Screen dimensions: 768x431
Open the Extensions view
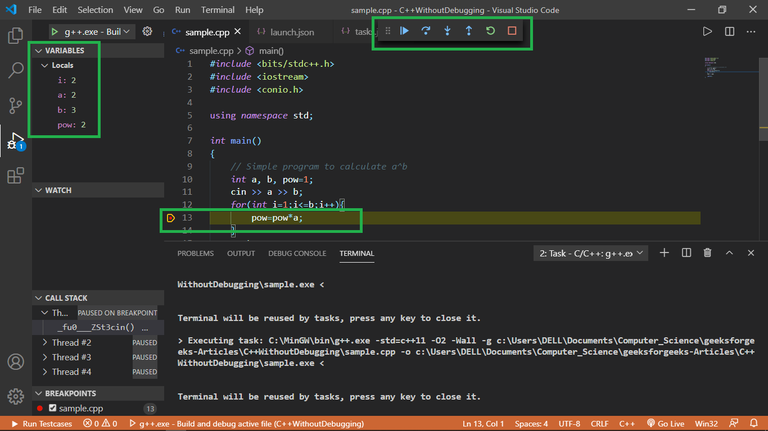(16, 175)
